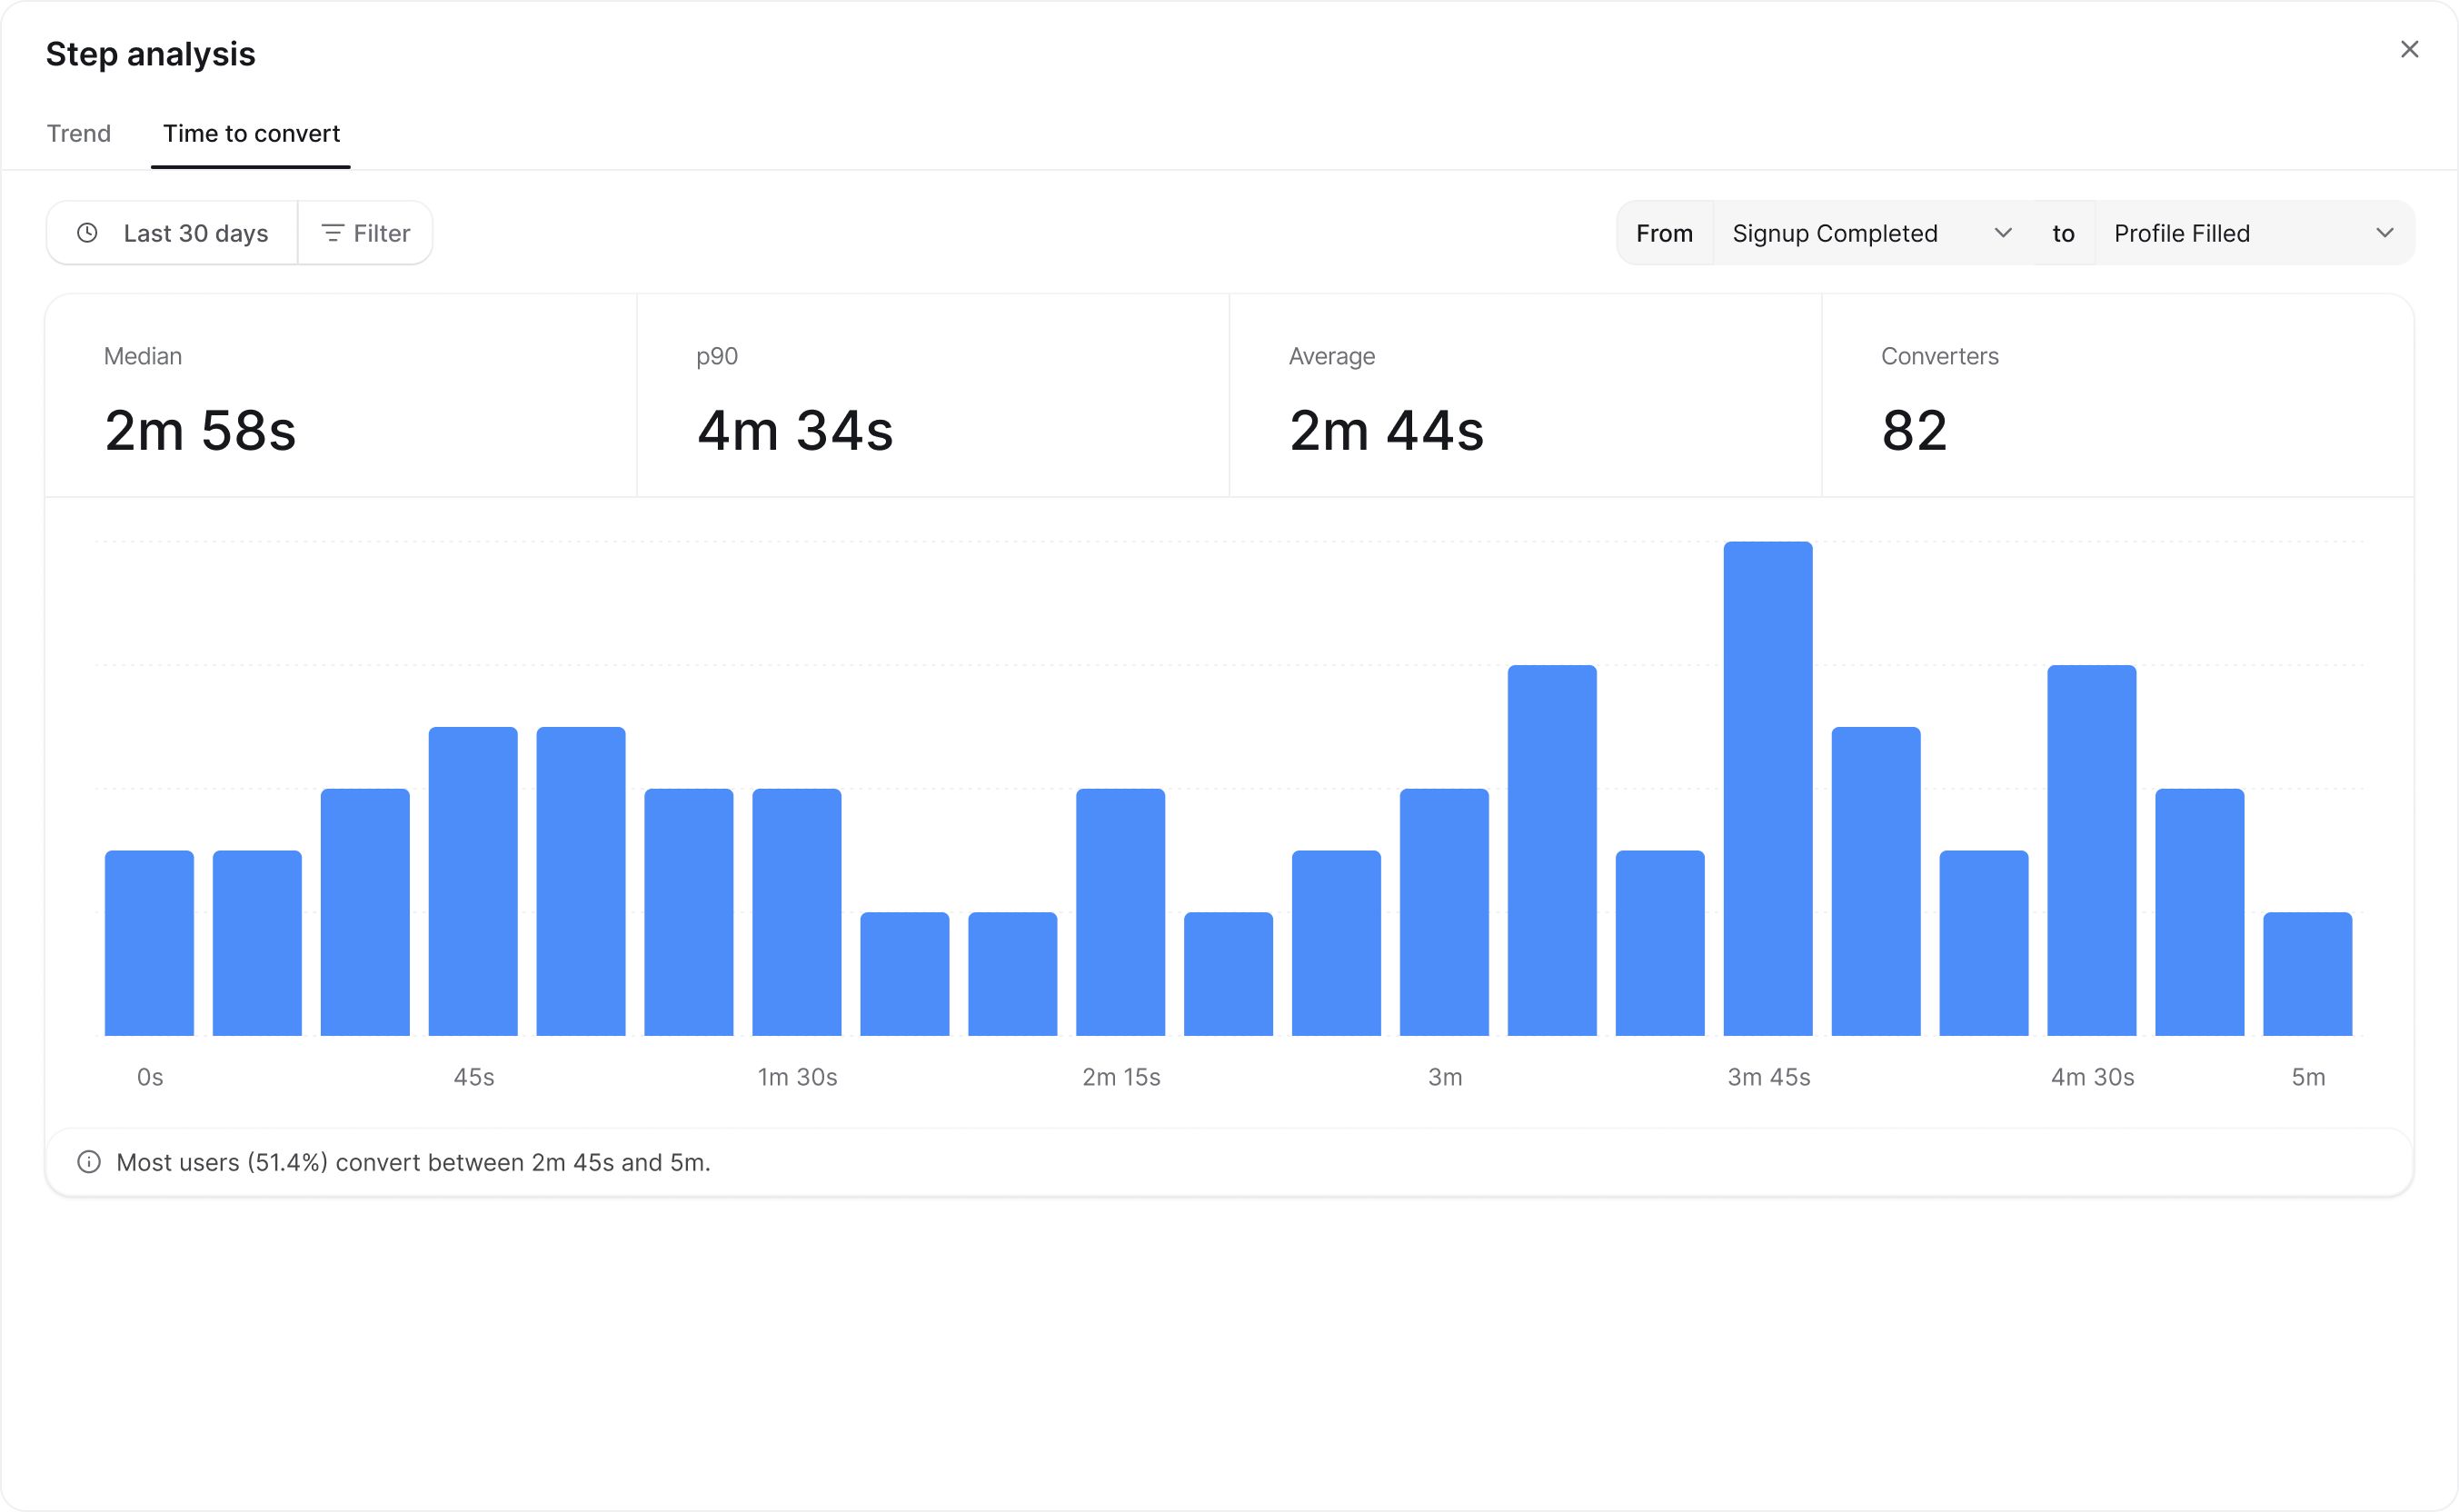Open the Last 30 days date range
2459x1512 pixels.
click(172, 233)
